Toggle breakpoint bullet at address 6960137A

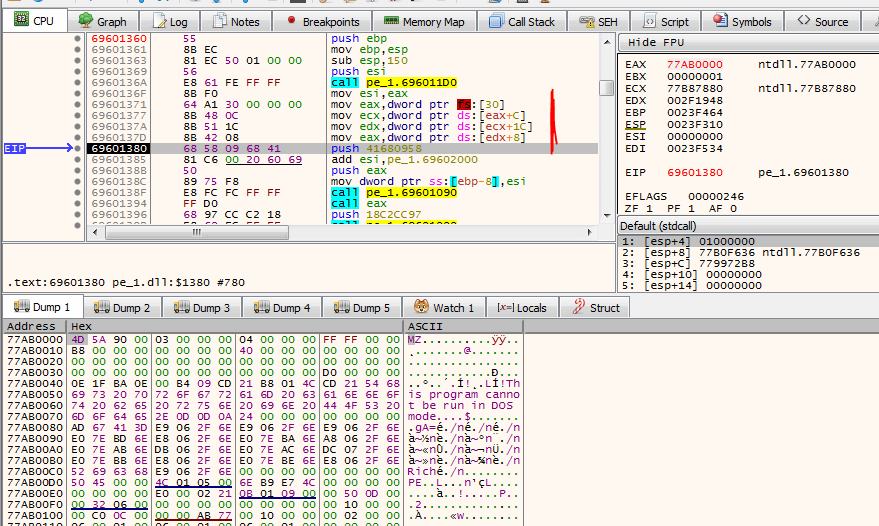[77, 127]
